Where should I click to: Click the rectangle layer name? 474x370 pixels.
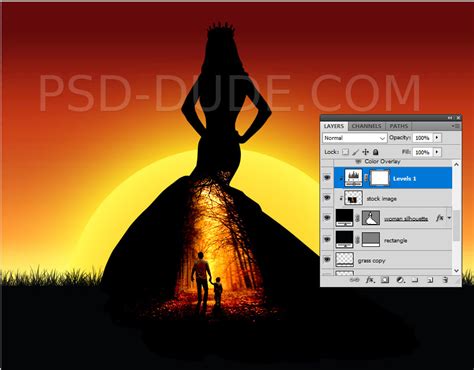396,240
